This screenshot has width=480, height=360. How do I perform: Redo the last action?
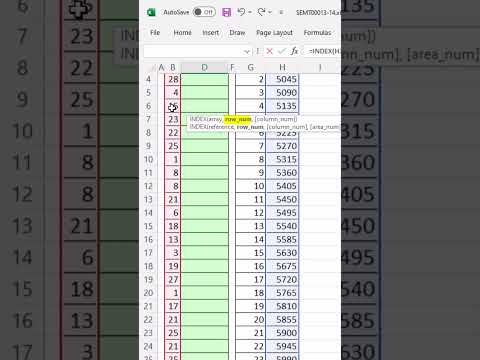pos(261,12)
